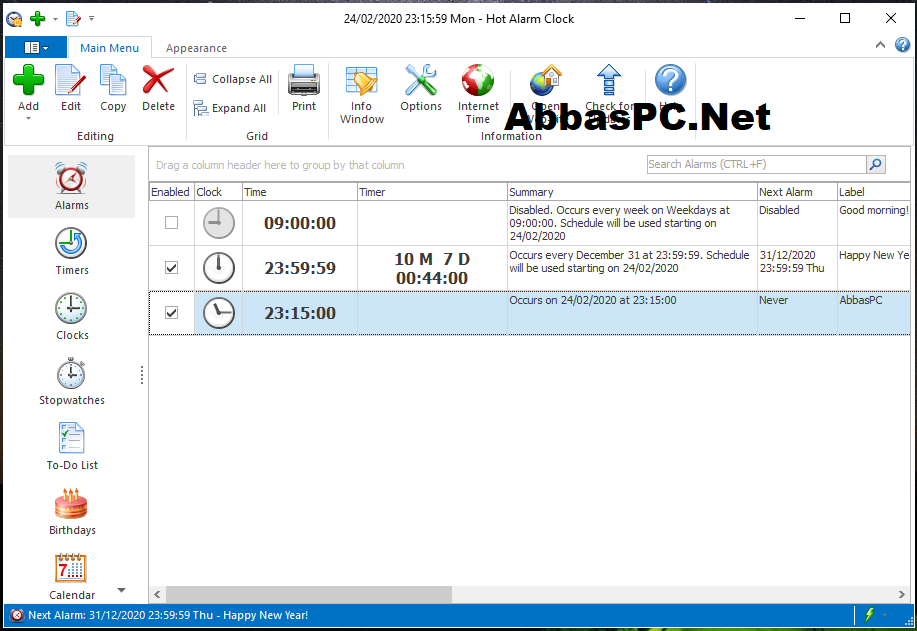Image resolution: width=917 pixels, height=631 pixels.
Task: Click Expand All in Grid group
Action: (x=230, y=108)
